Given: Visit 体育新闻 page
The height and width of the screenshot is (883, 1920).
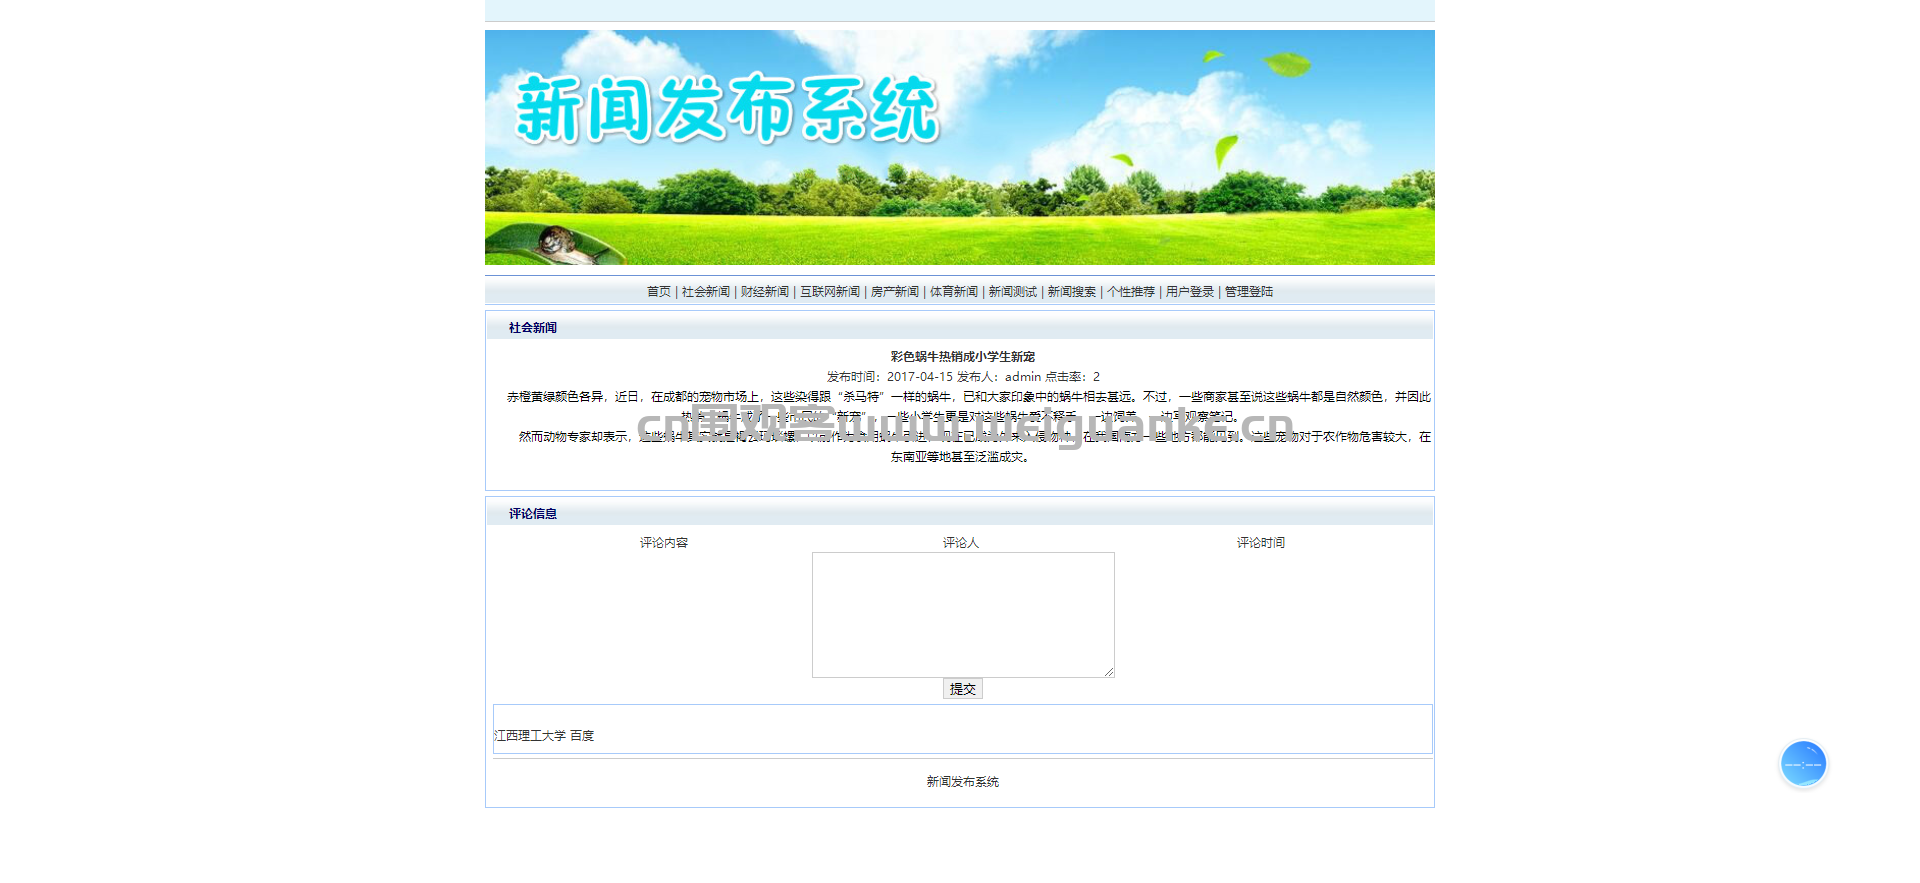Looking at the screenshot, I should click(x=954, y=292).
